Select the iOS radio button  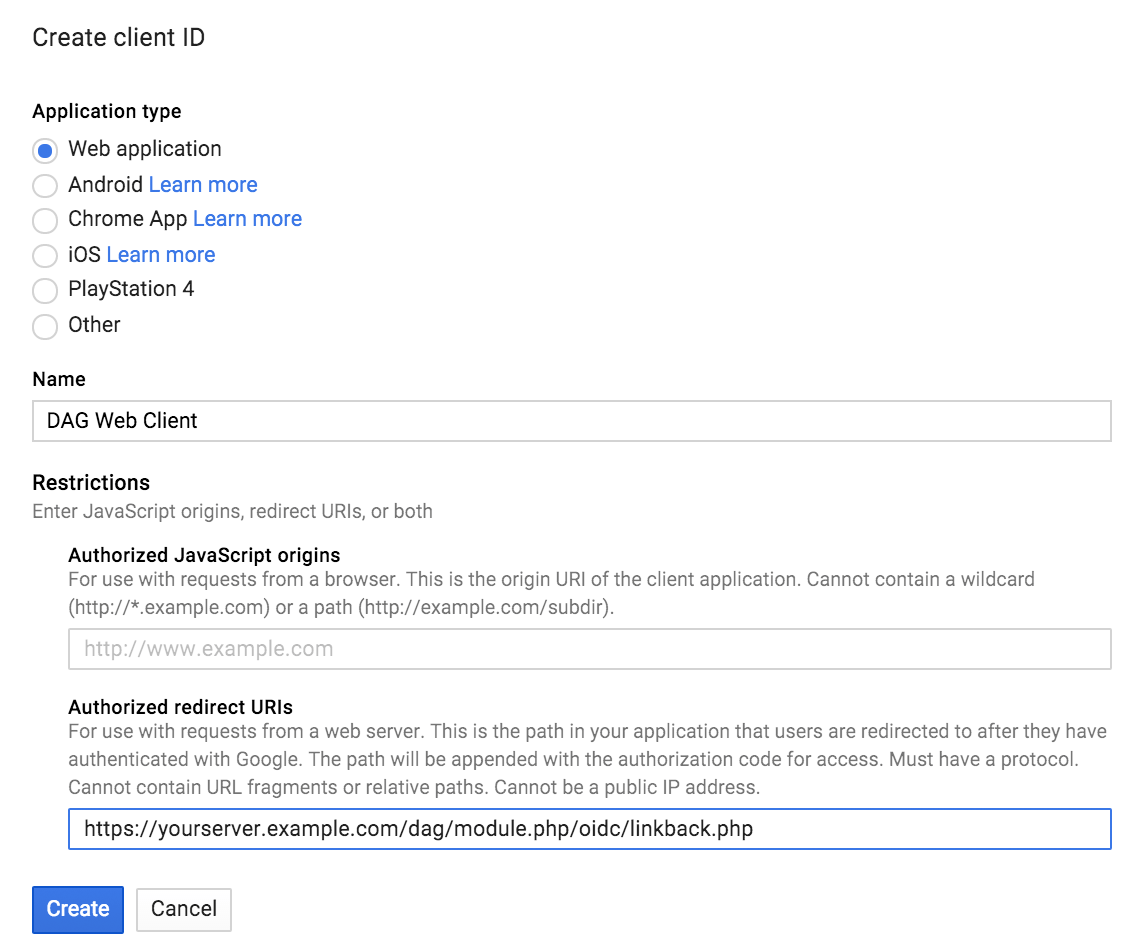[44, 255]
